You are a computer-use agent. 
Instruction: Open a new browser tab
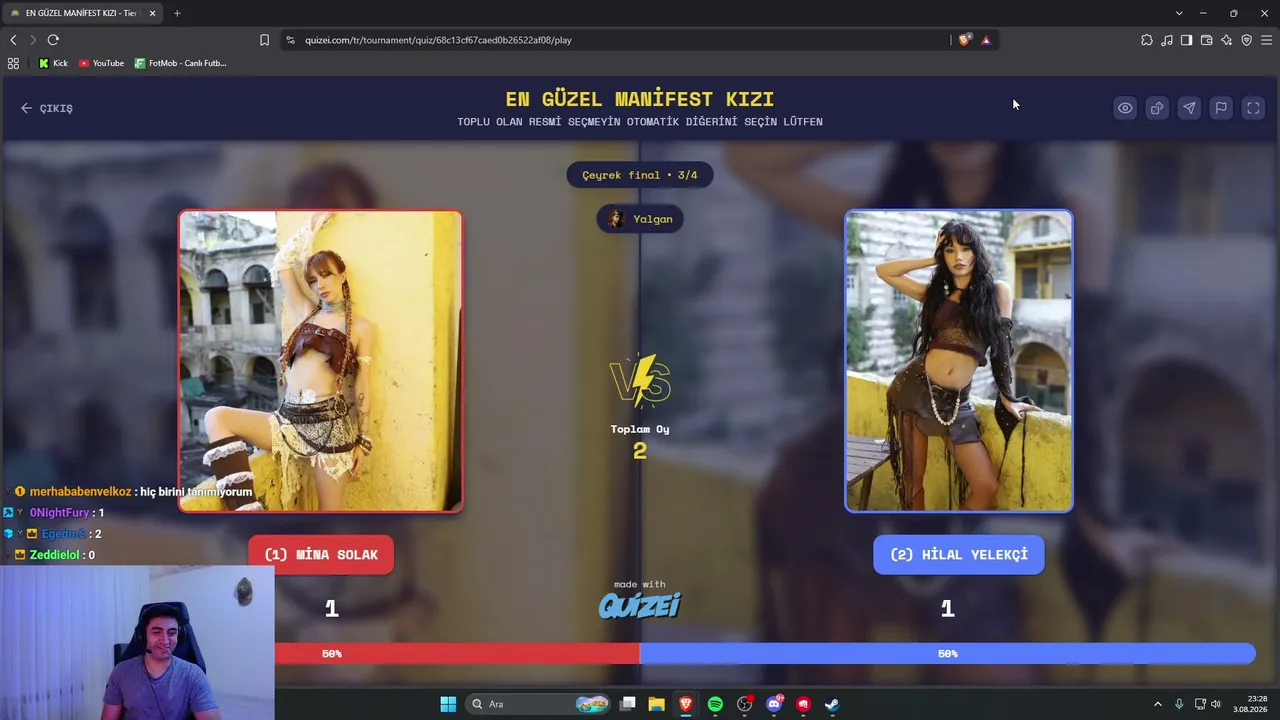177,13
